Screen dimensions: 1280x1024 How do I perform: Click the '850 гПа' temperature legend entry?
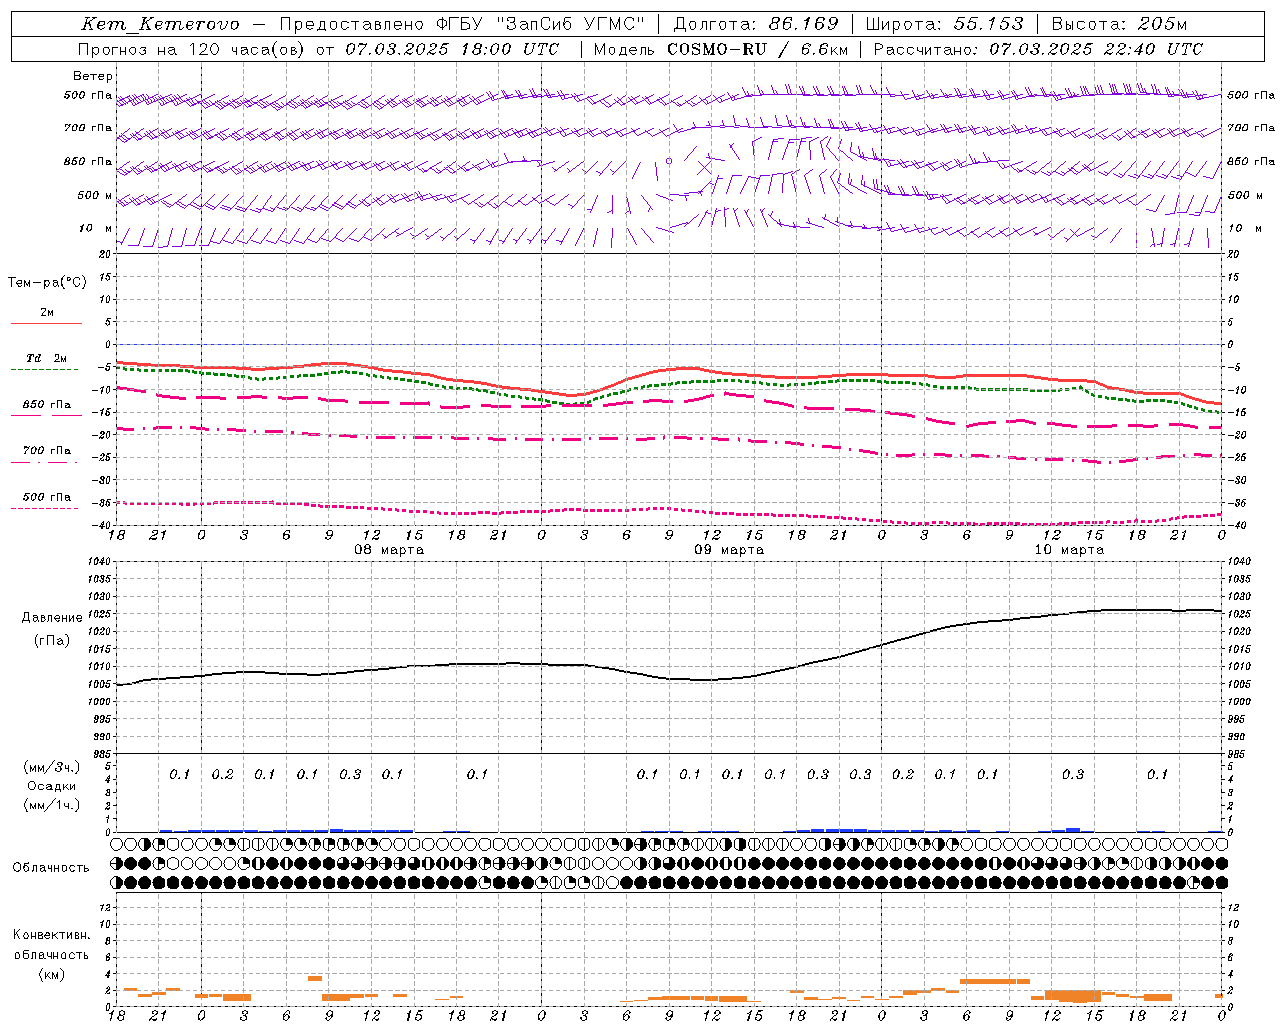click(47, 405)
